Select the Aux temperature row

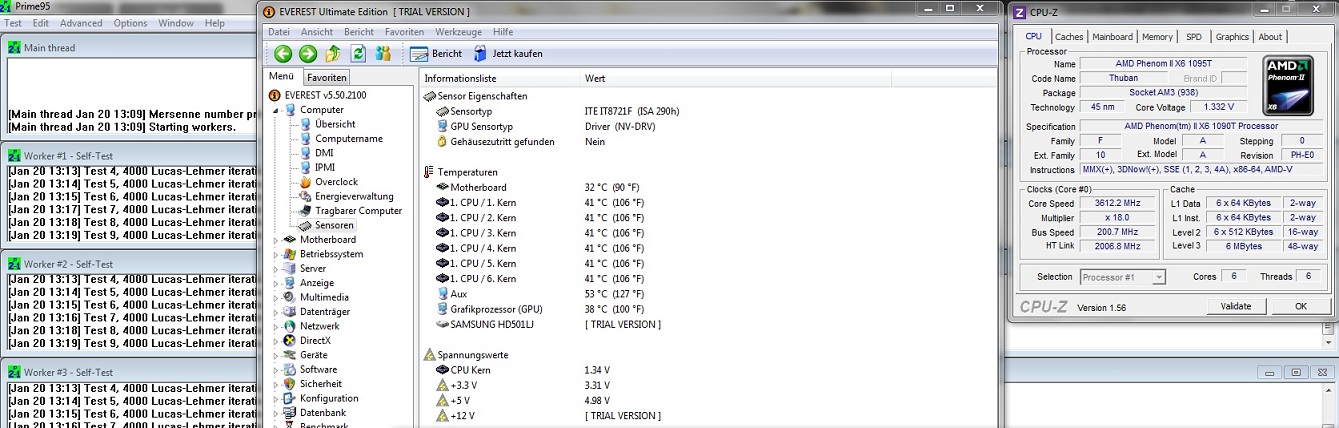708,294
